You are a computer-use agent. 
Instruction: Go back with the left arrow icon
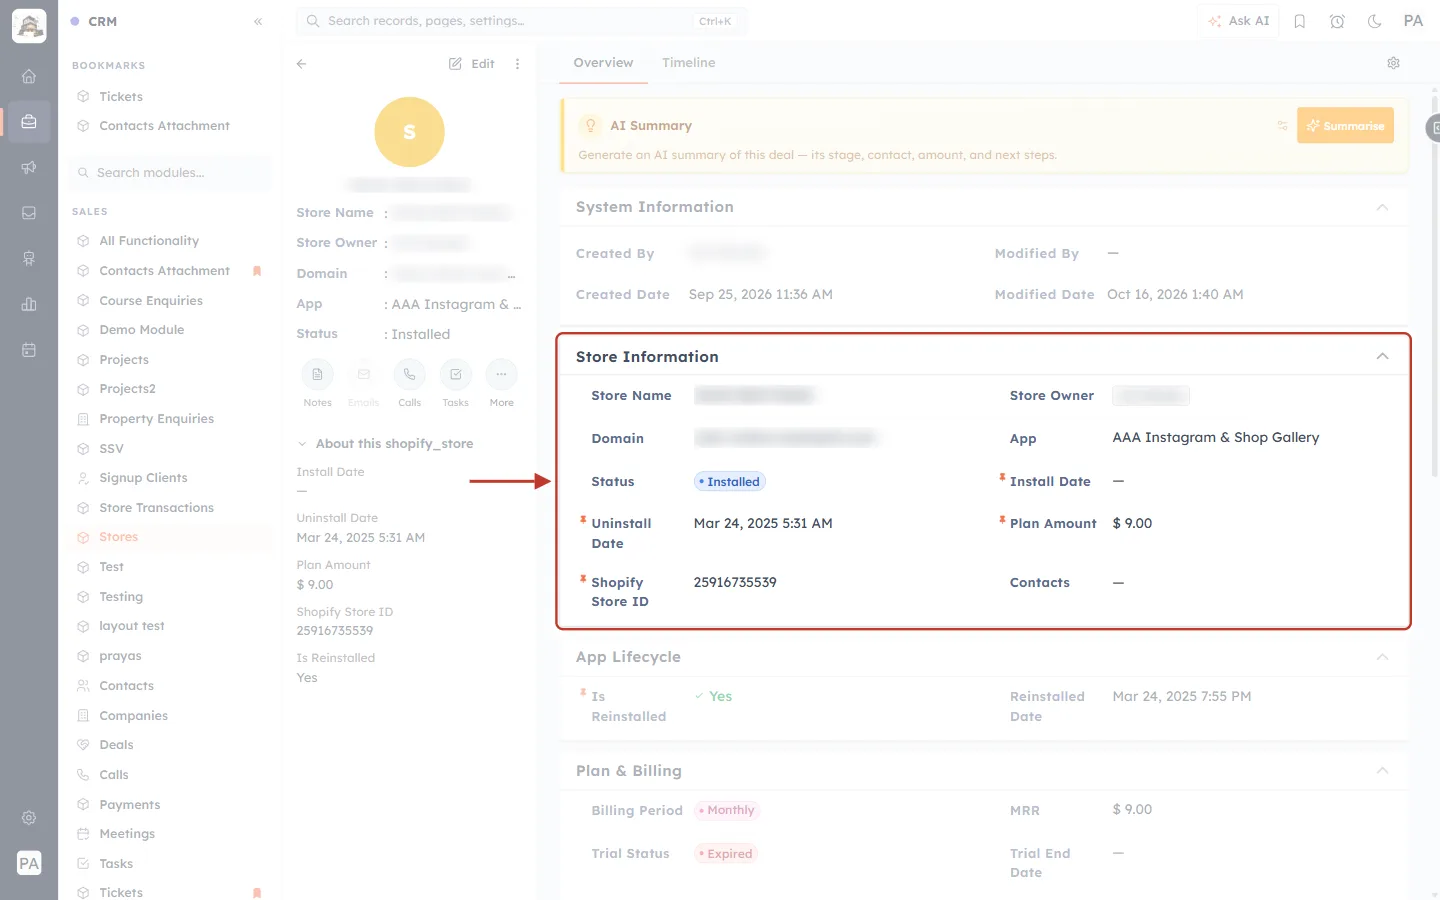click(x=301, y=64)
